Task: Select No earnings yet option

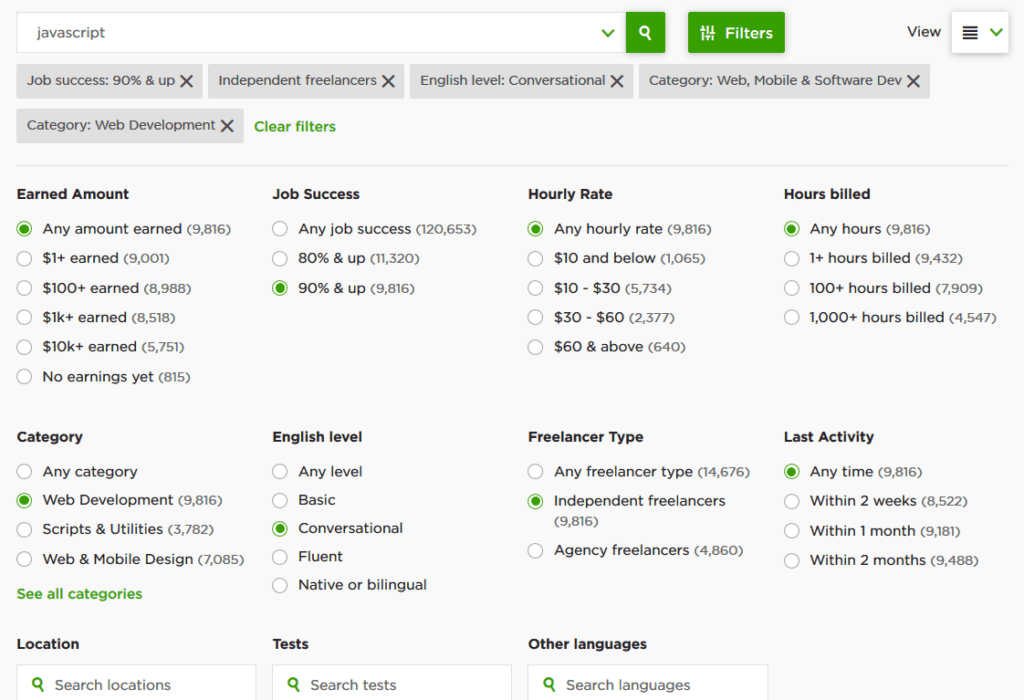Action: [x=24, y=377]
